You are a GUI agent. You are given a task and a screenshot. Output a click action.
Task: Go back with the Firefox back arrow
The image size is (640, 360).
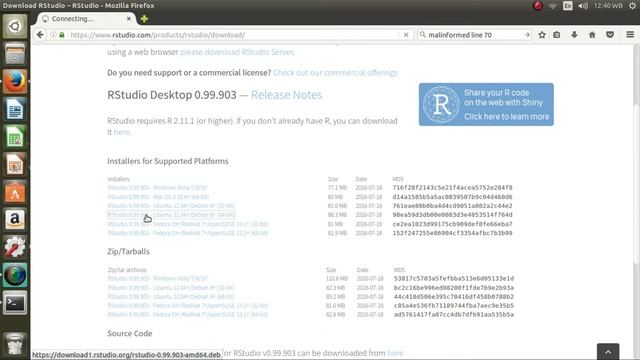tap(40, 35)
